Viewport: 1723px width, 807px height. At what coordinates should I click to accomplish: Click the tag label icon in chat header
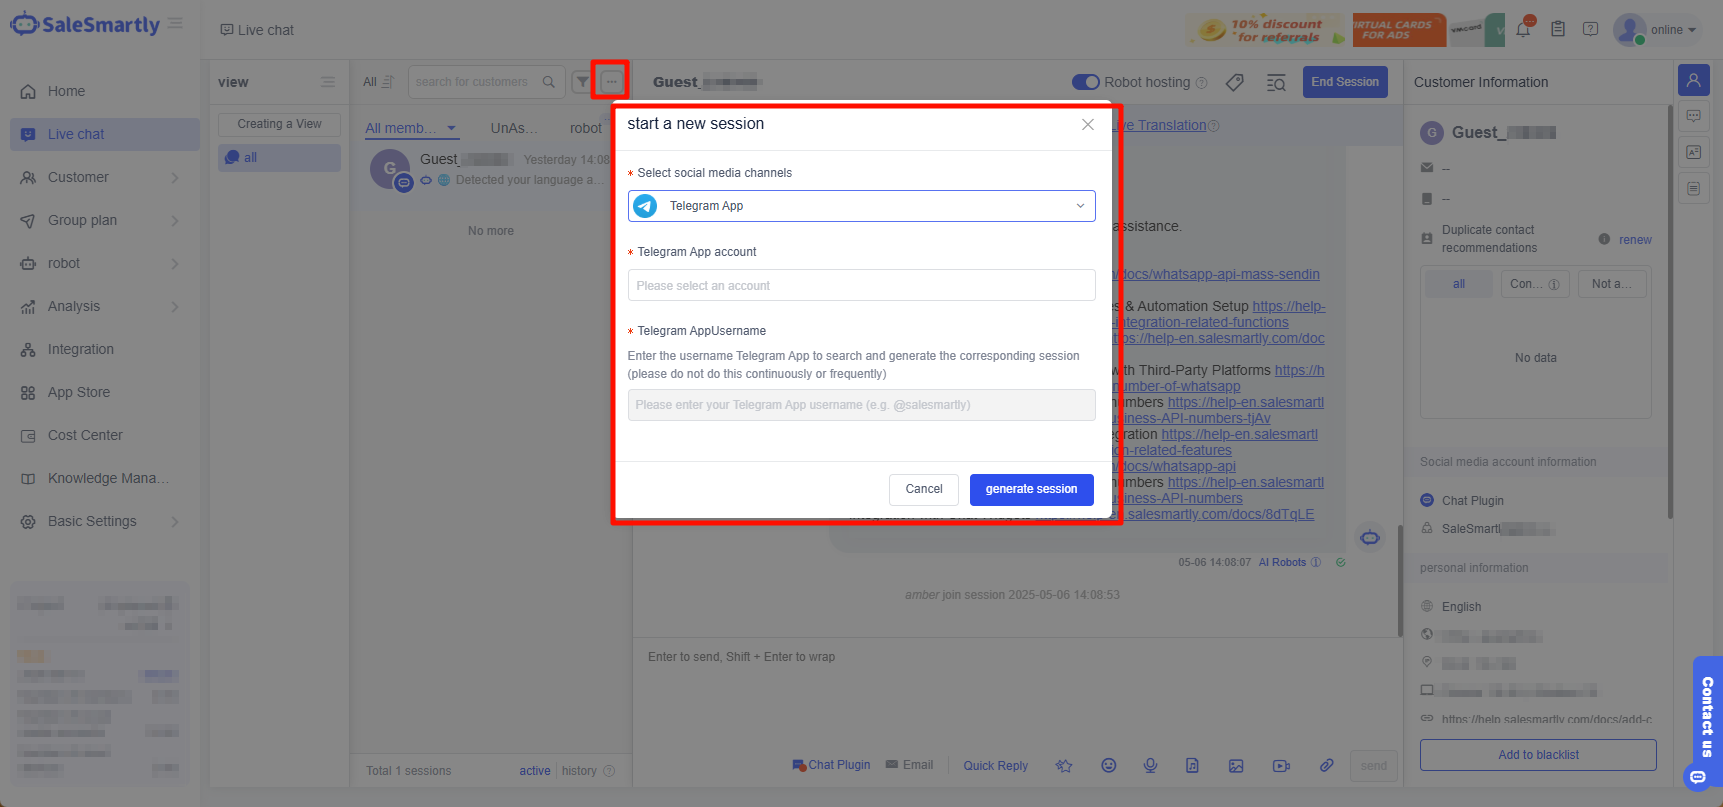[1235, 82]
